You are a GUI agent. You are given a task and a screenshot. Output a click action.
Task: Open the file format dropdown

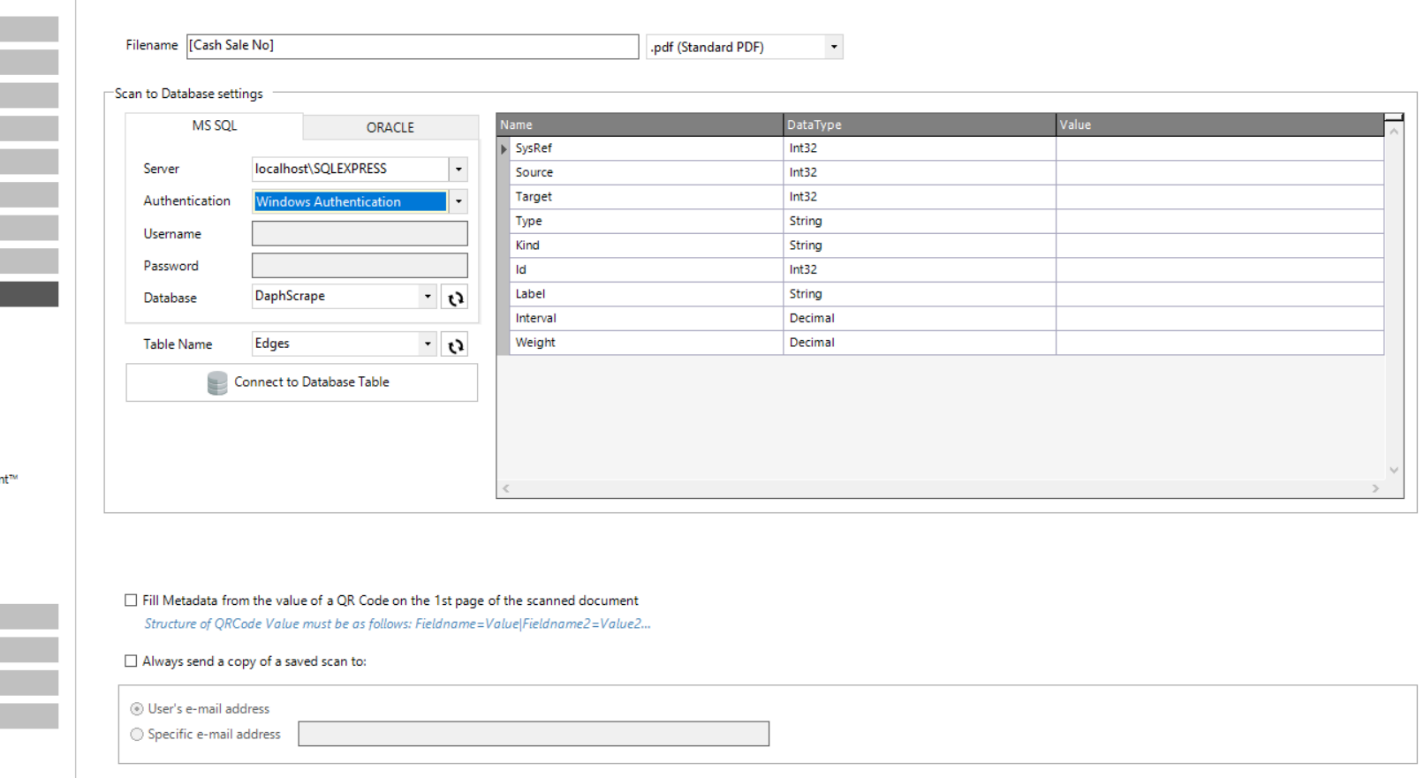tap(834, 47)
